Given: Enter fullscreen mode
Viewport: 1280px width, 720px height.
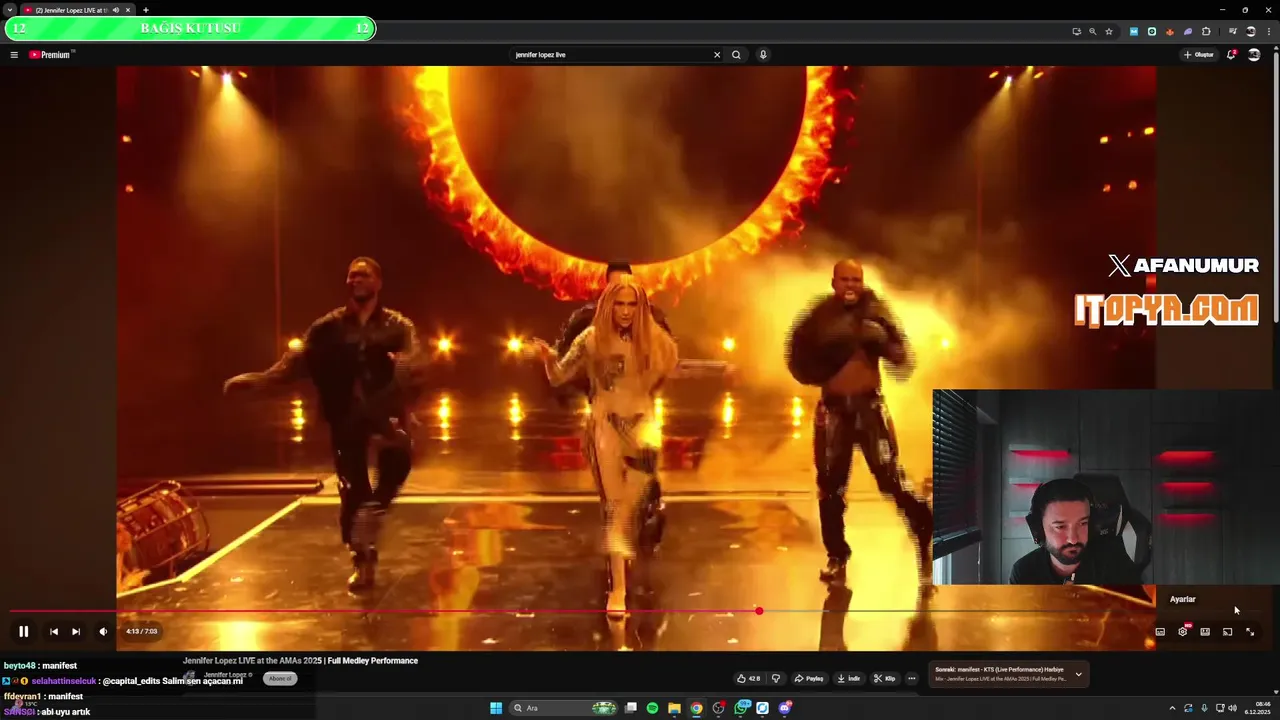Looking at the screenshot, I should pyautogui.click(x=1250, y=631).
